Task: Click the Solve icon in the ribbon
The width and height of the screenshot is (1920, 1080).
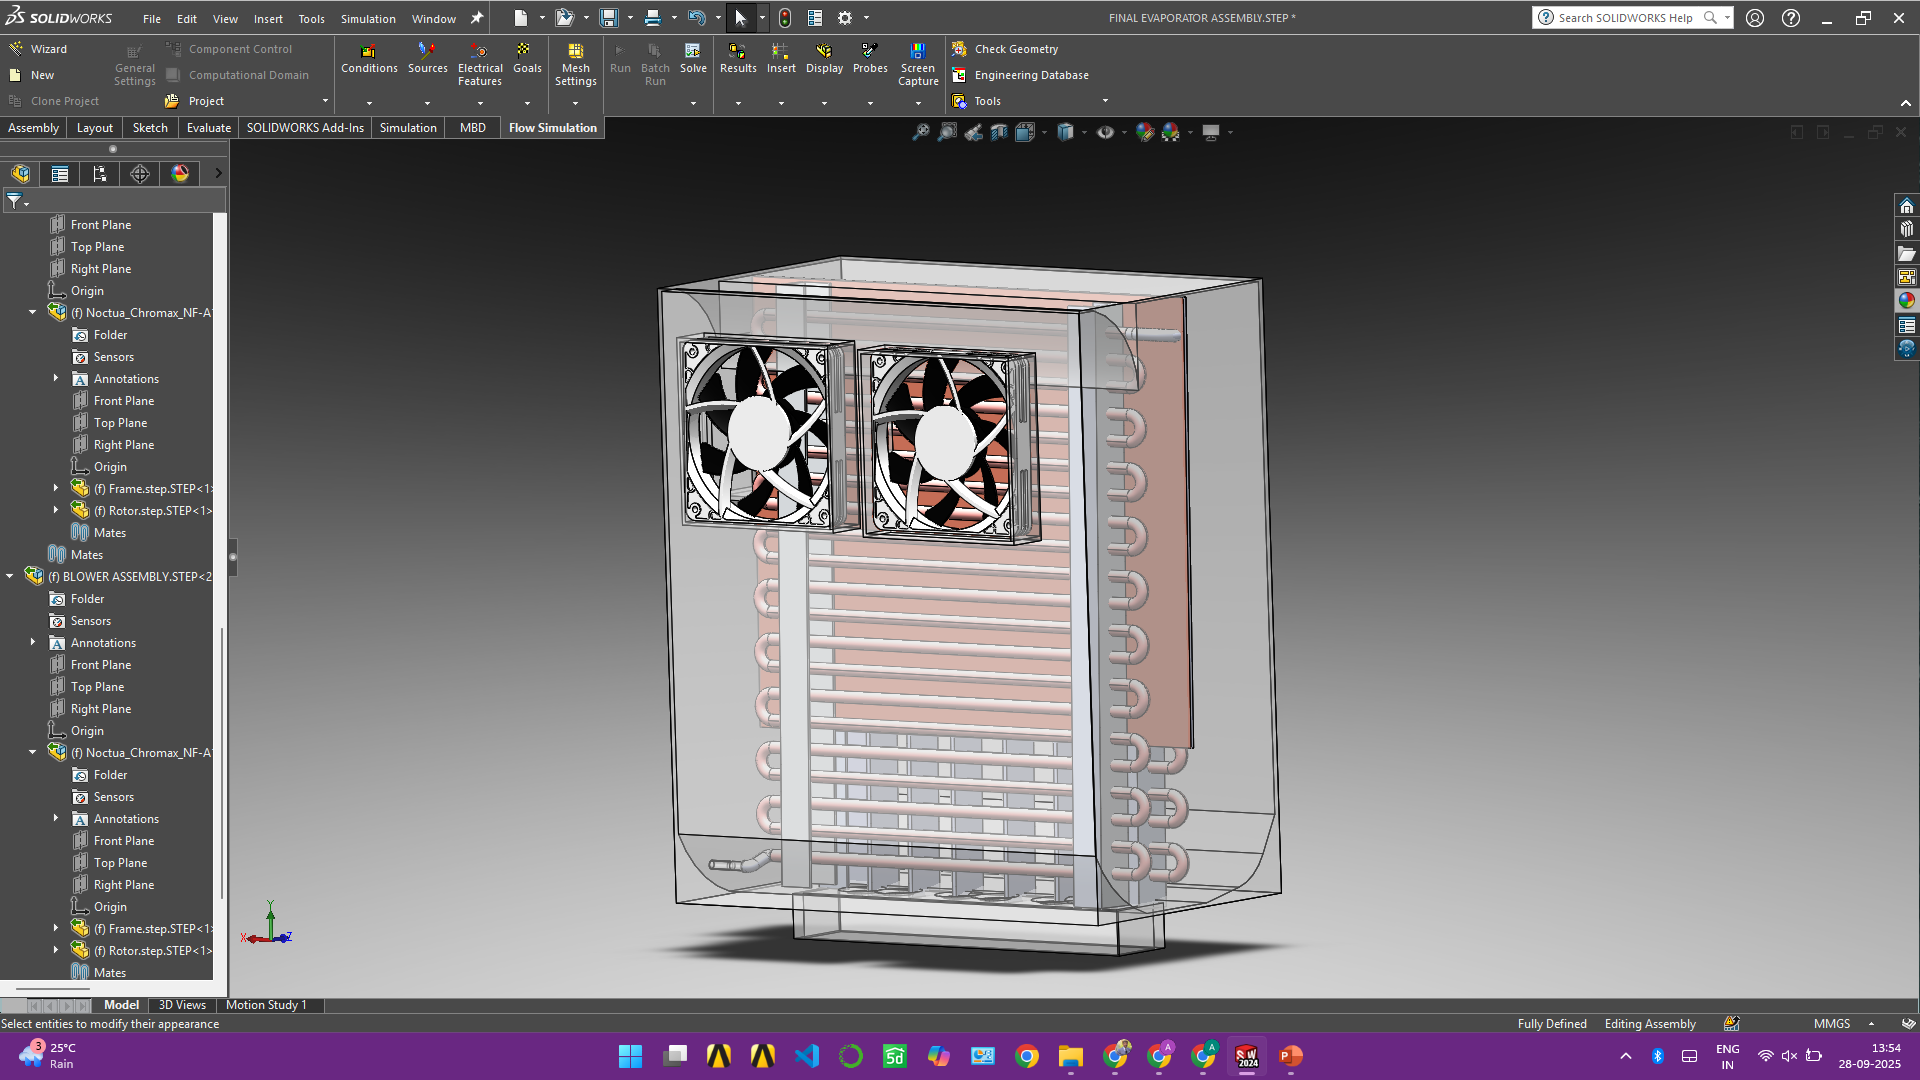Action: pos(692,51)
